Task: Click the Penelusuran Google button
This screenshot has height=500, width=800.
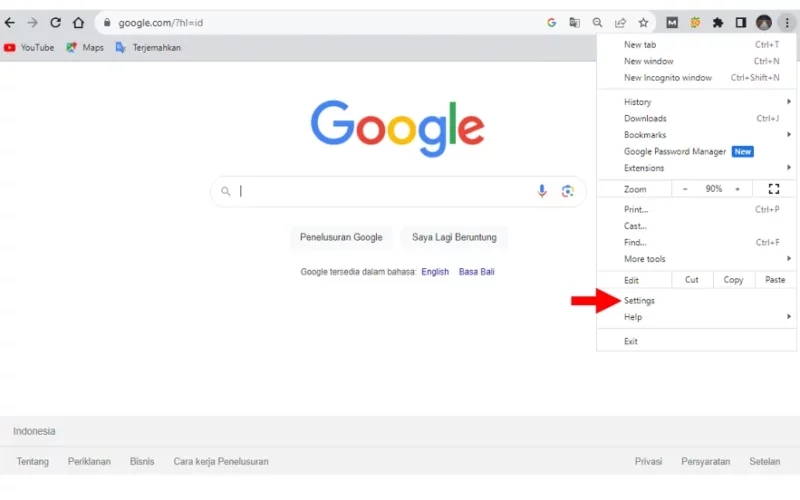Action: click(x=341, y=237)
